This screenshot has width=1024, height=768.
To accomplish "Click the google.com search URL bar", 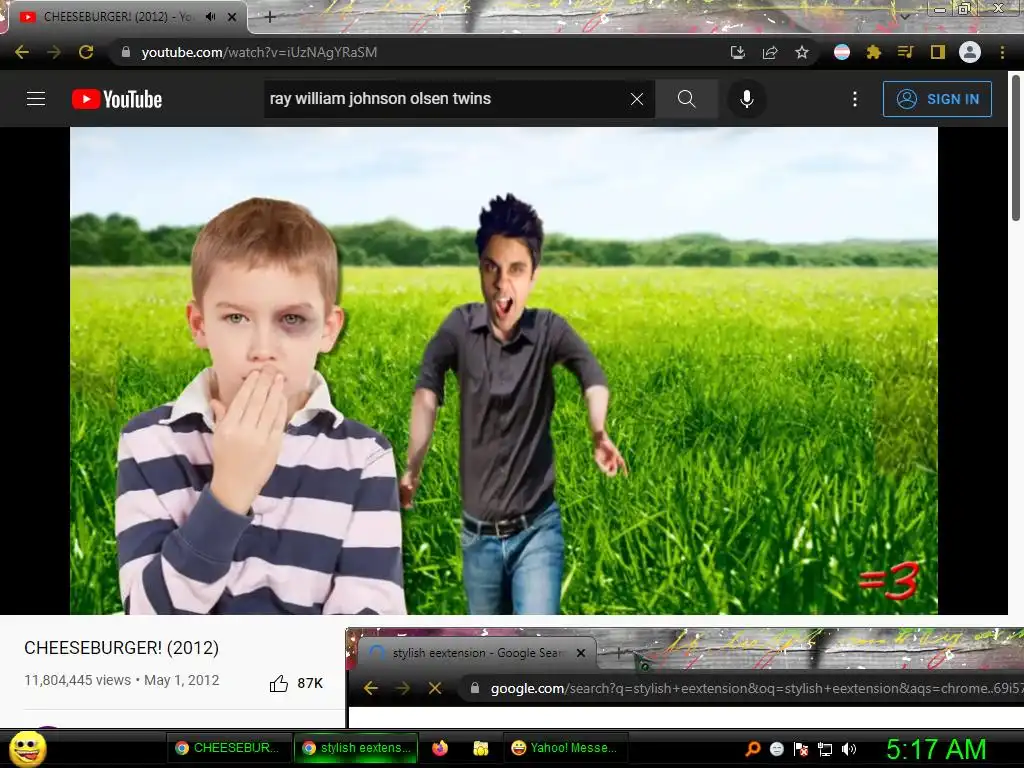I will coord(742,688).
